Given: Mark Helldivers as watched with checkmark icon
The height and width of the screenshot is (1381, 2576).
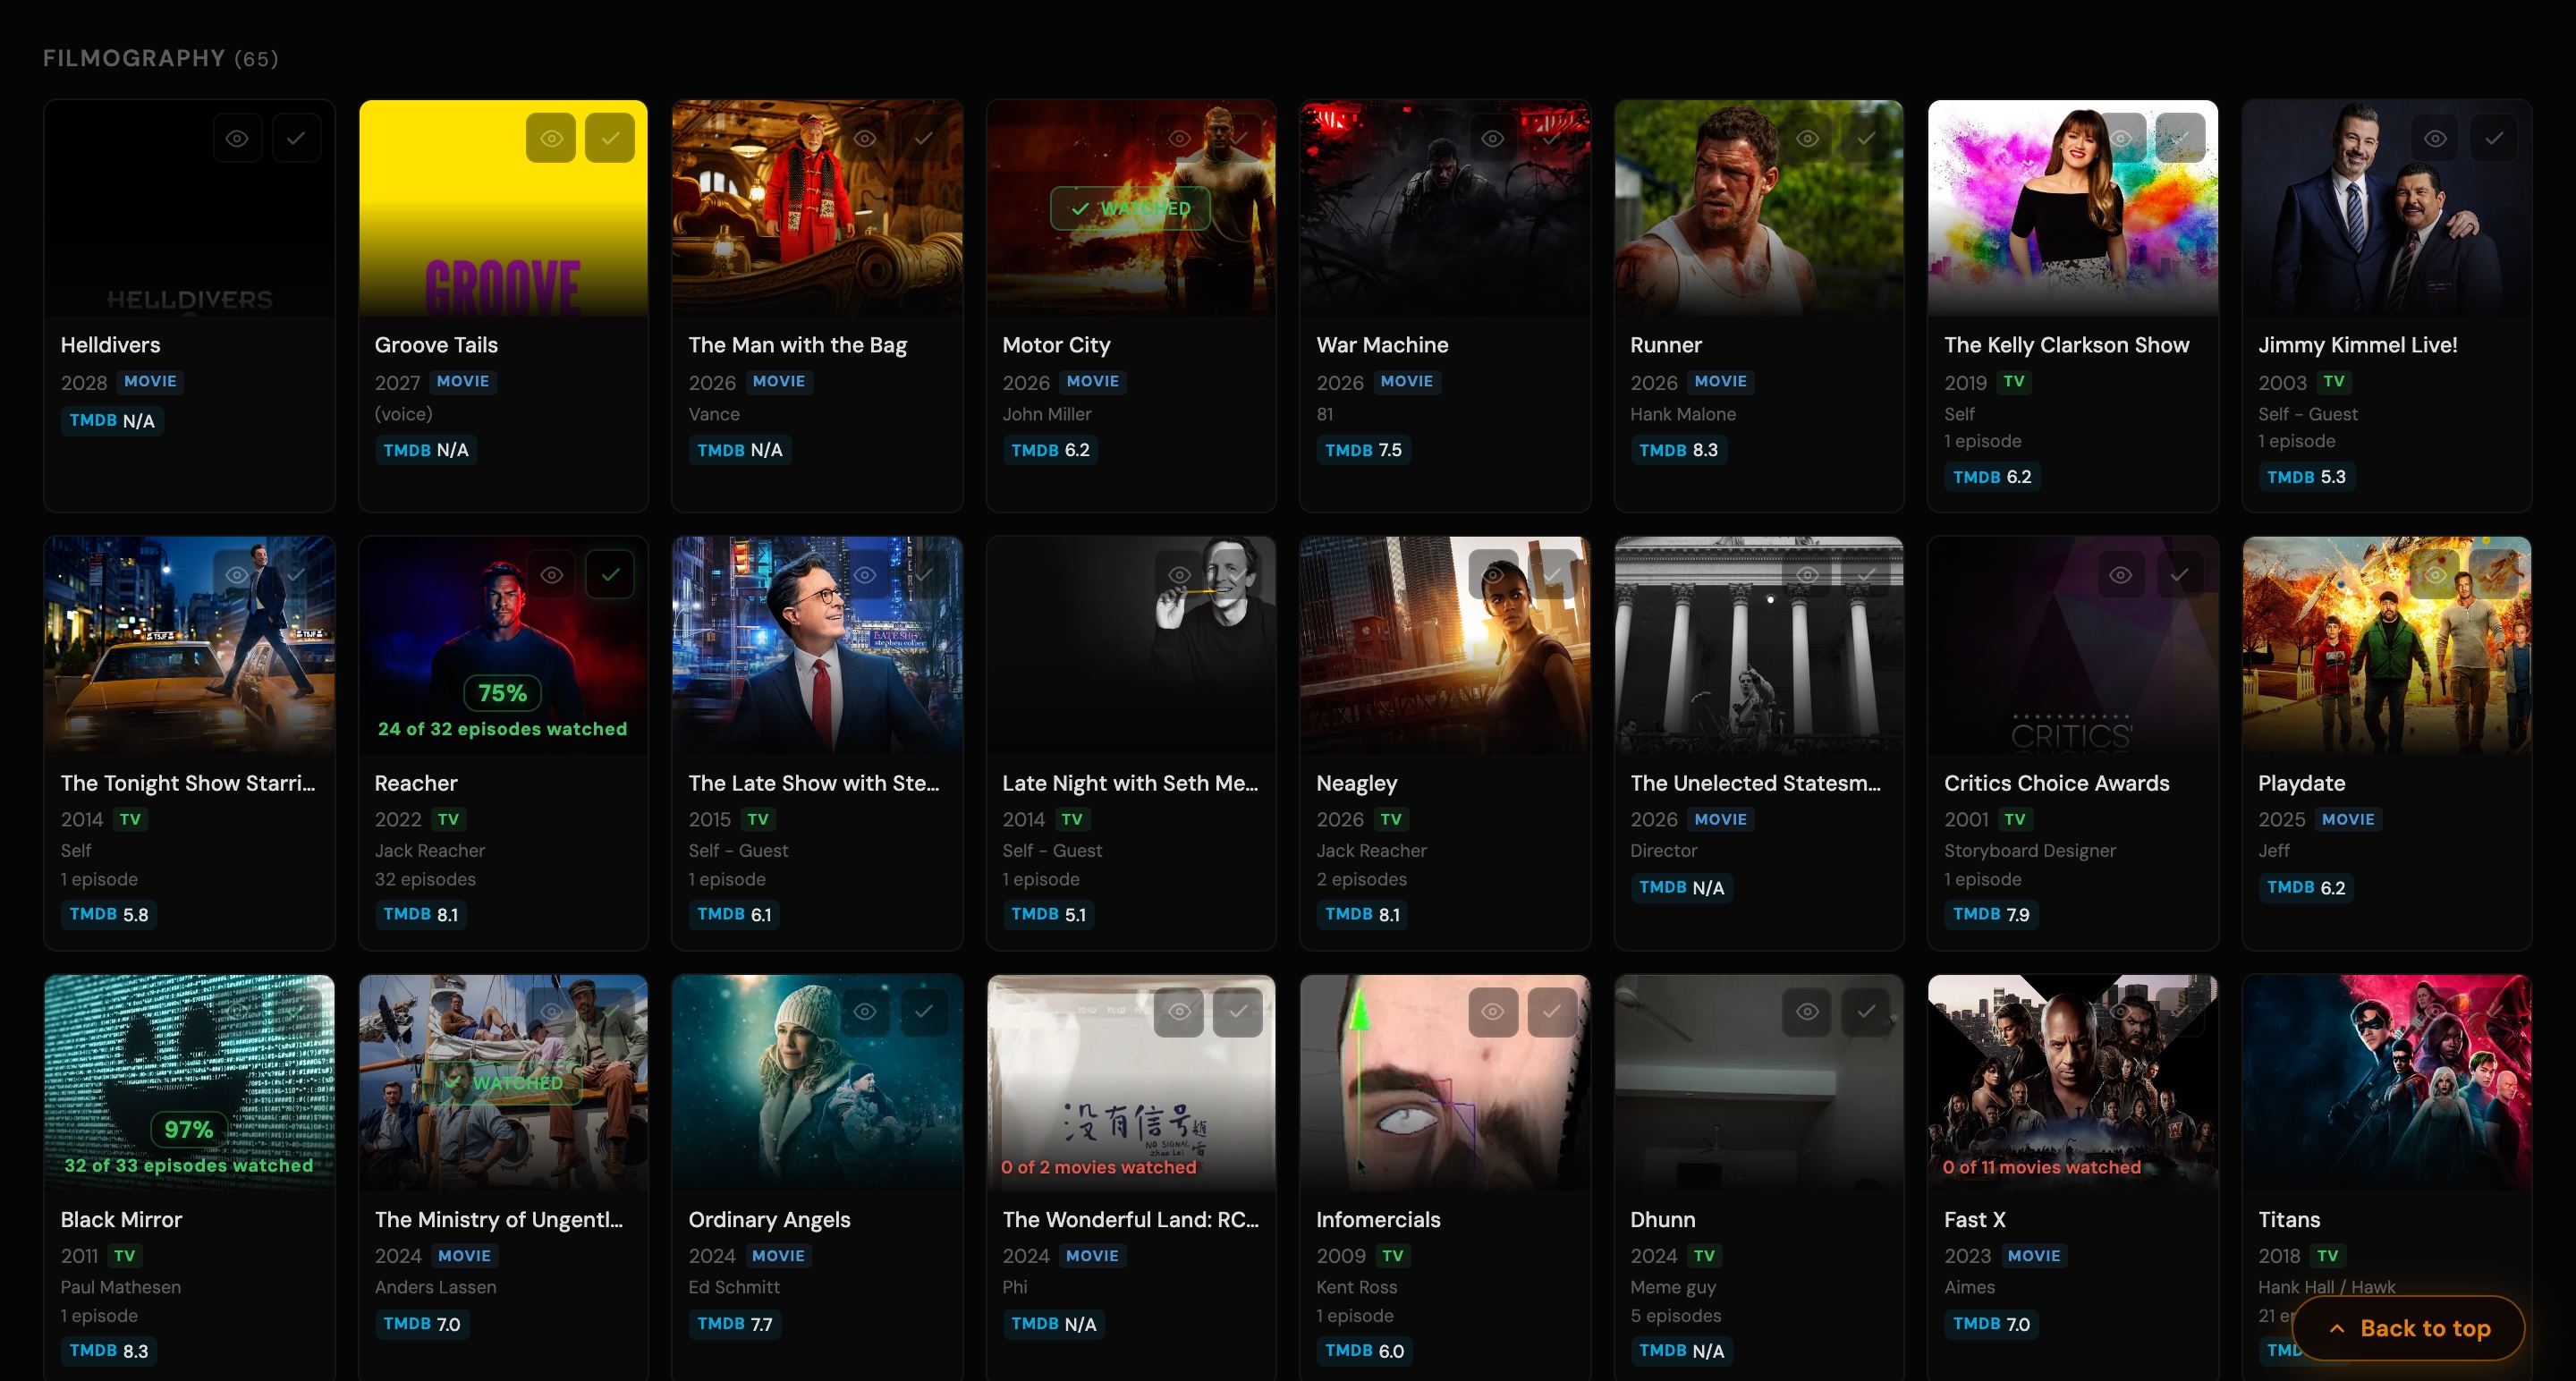Looking at the screenshot, I should click(x=296, y=138).
